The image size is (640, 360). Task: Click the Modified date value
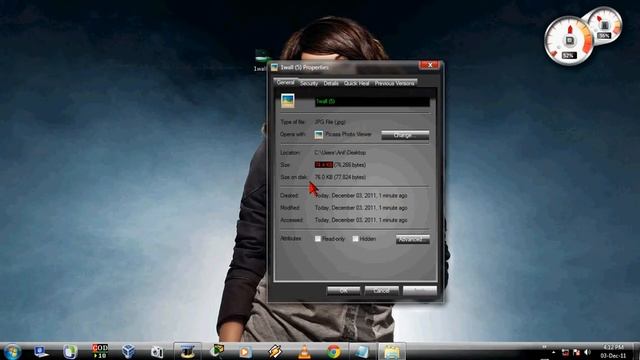tap(361, 208)
